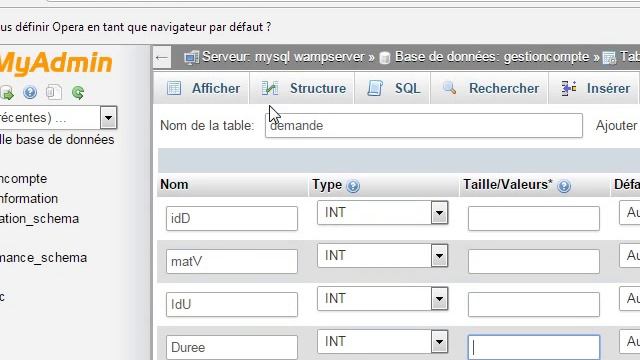Open default value dropdown for matV row

click(x=630, y=256)
